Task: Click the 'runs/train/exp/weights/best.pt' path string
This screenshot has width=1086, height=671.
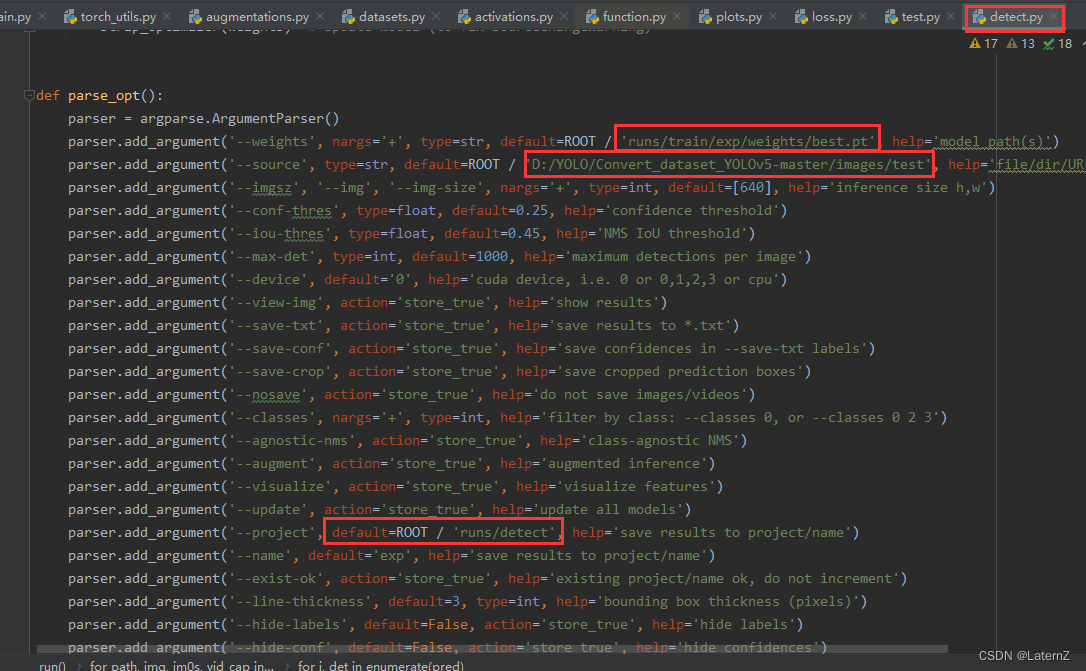Action: 748,141
